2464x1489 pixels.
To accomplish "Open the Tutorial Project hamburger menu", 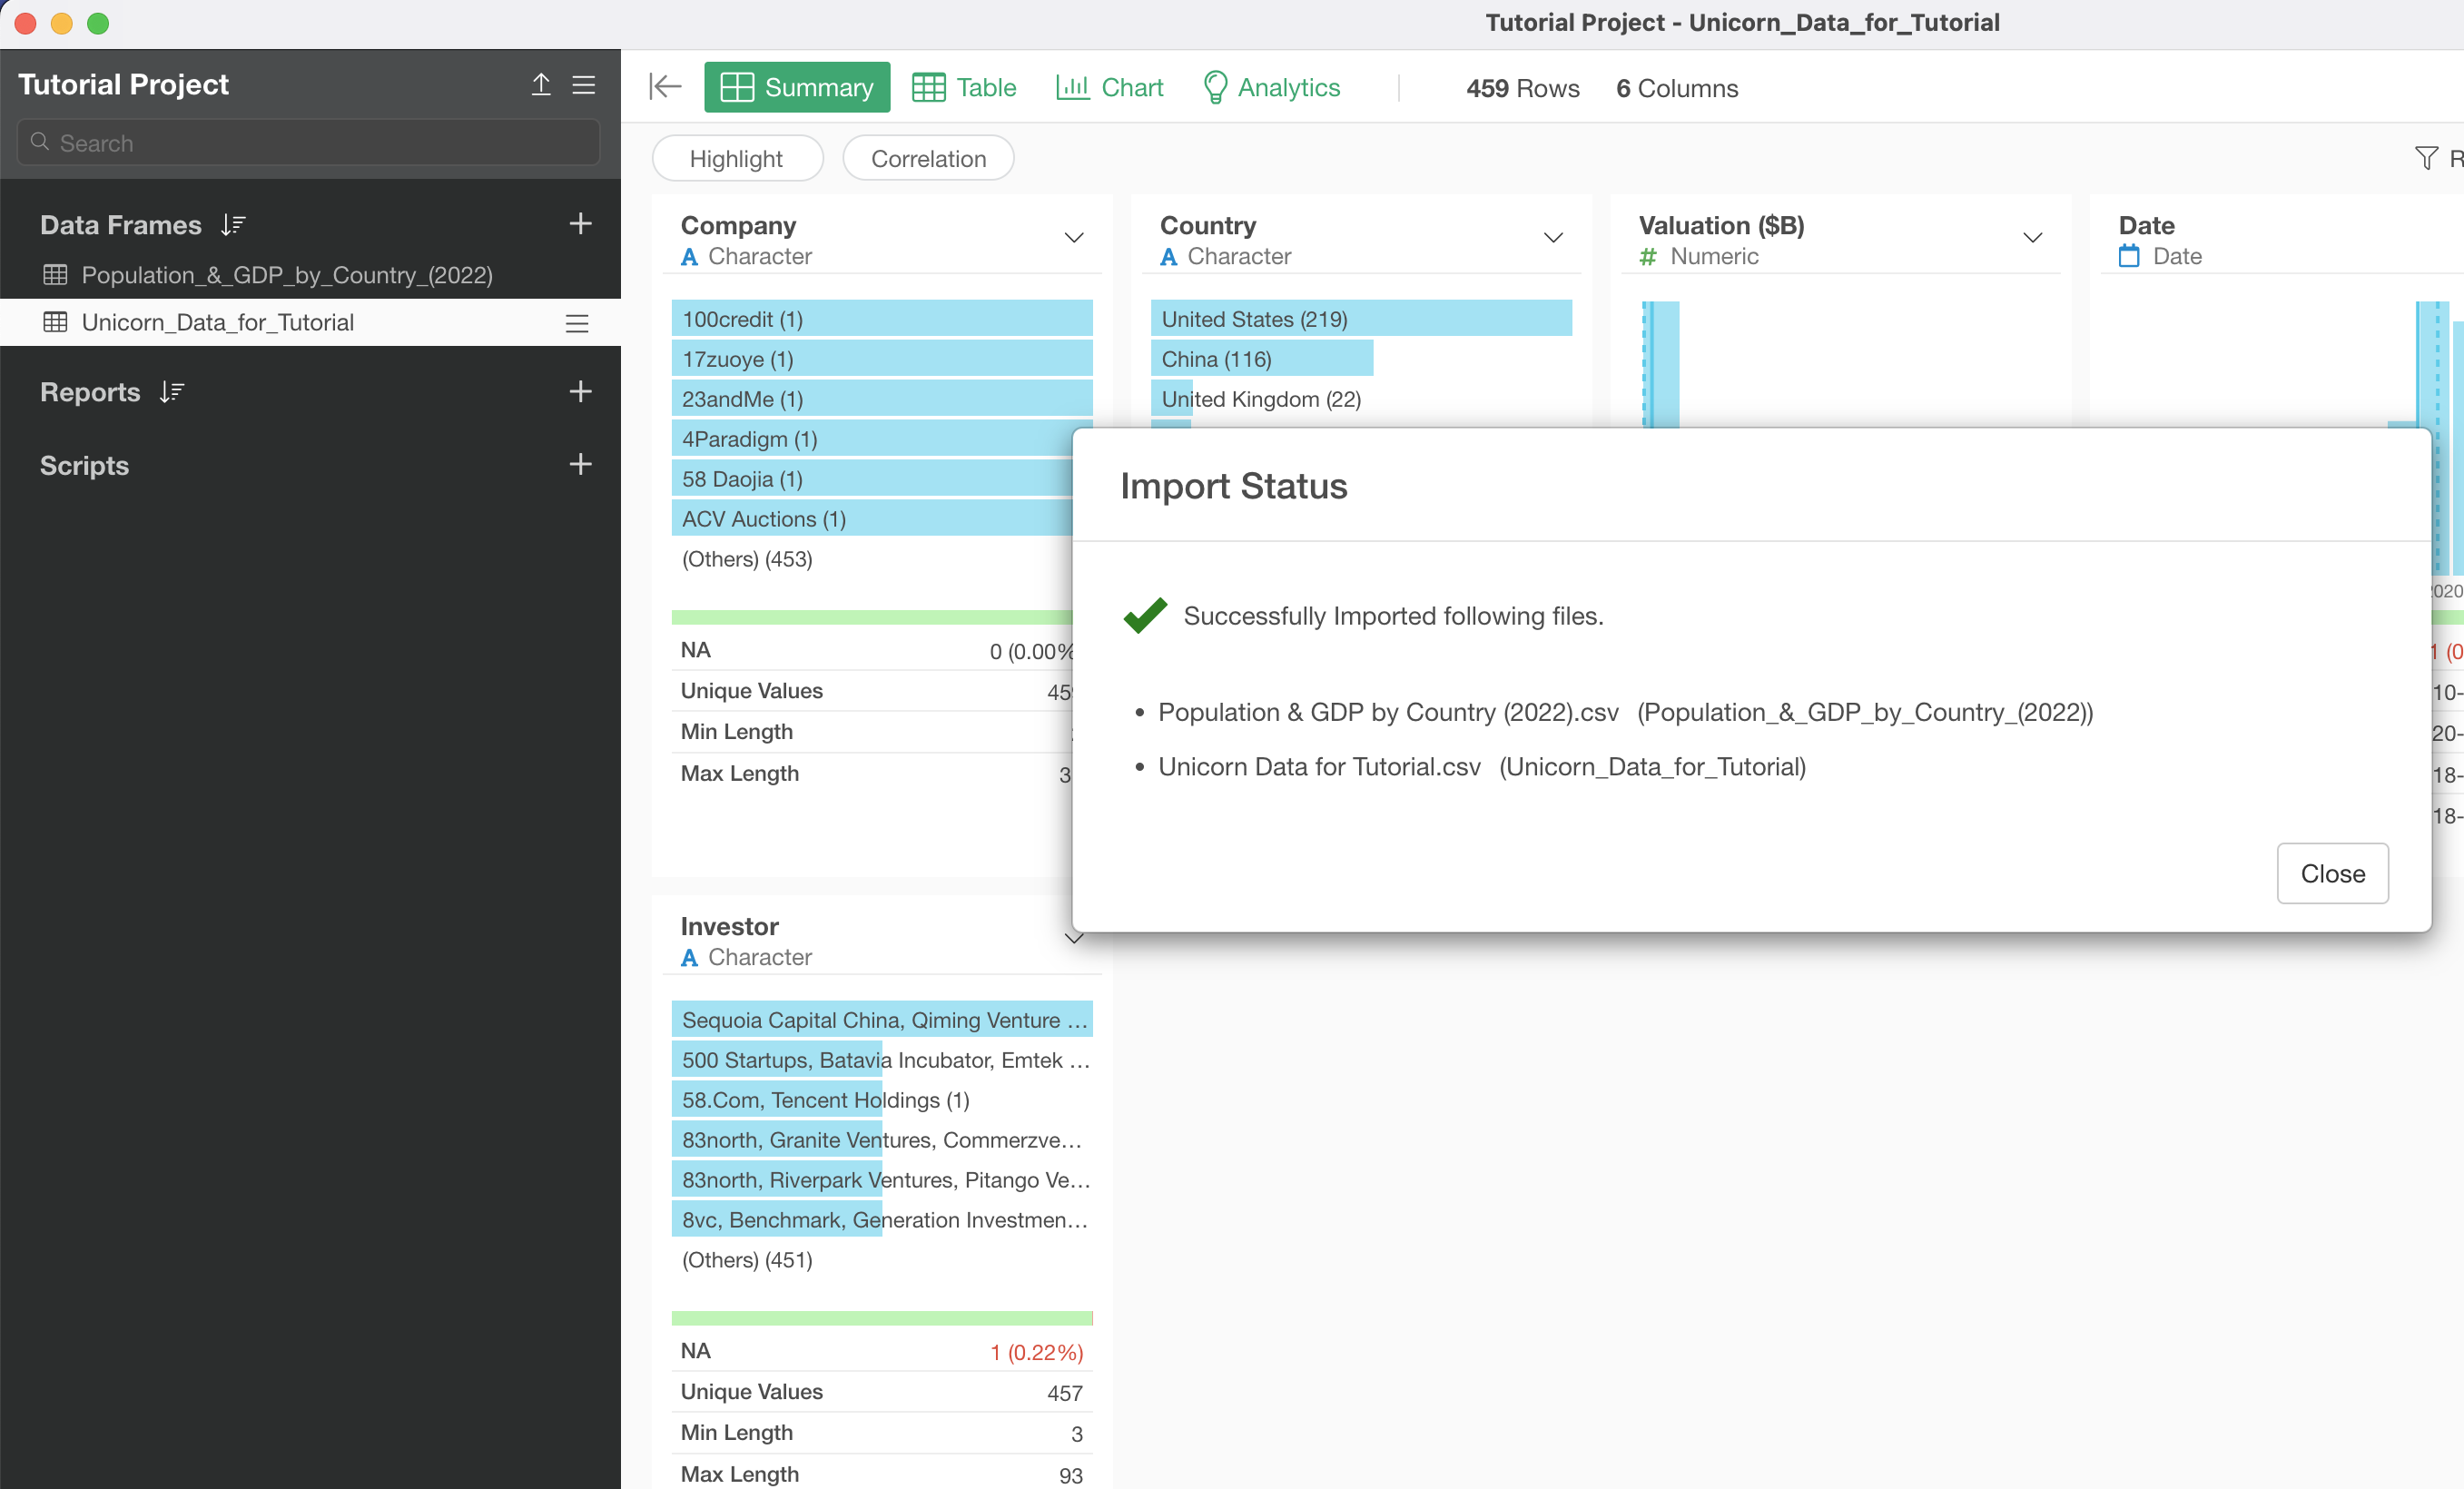I will 584,85.
